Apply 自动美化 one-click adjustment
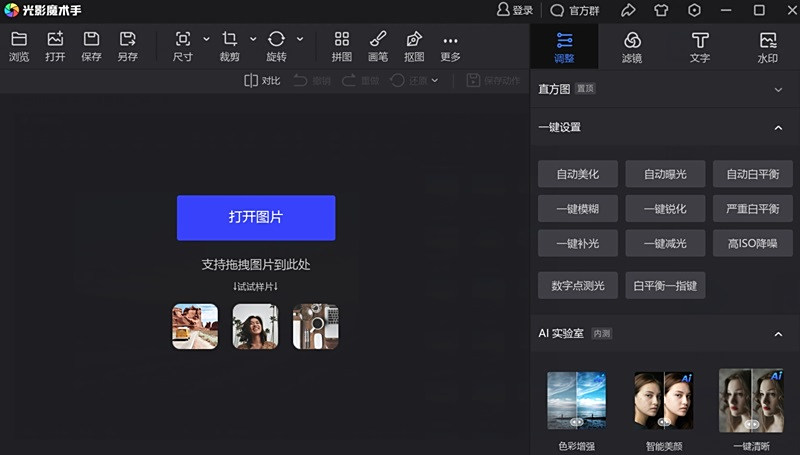The height and width of the screenshot is (455, 800). (x=578, y=174)
